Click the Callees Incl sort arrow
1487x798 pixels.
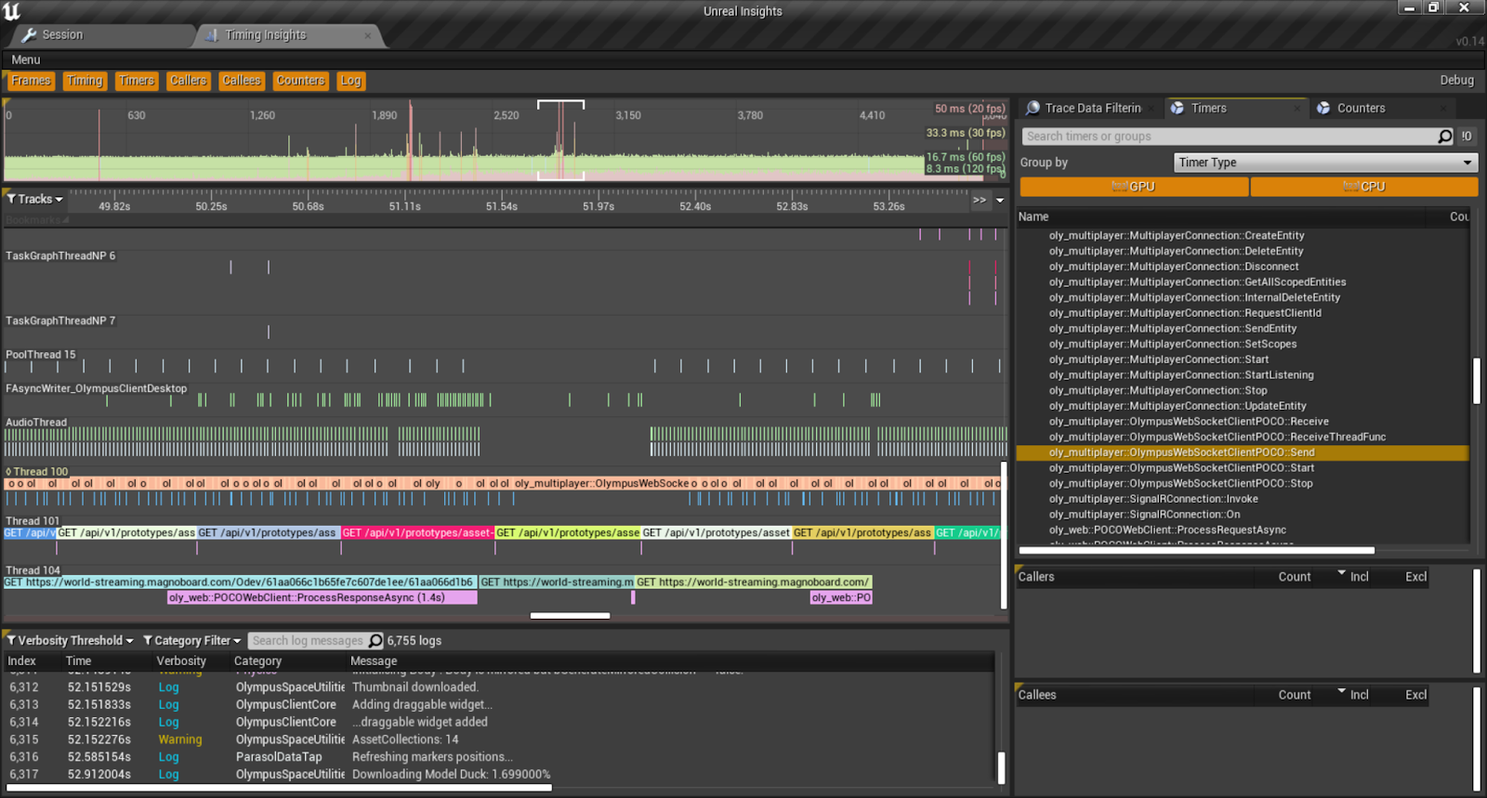[1341, 692]
